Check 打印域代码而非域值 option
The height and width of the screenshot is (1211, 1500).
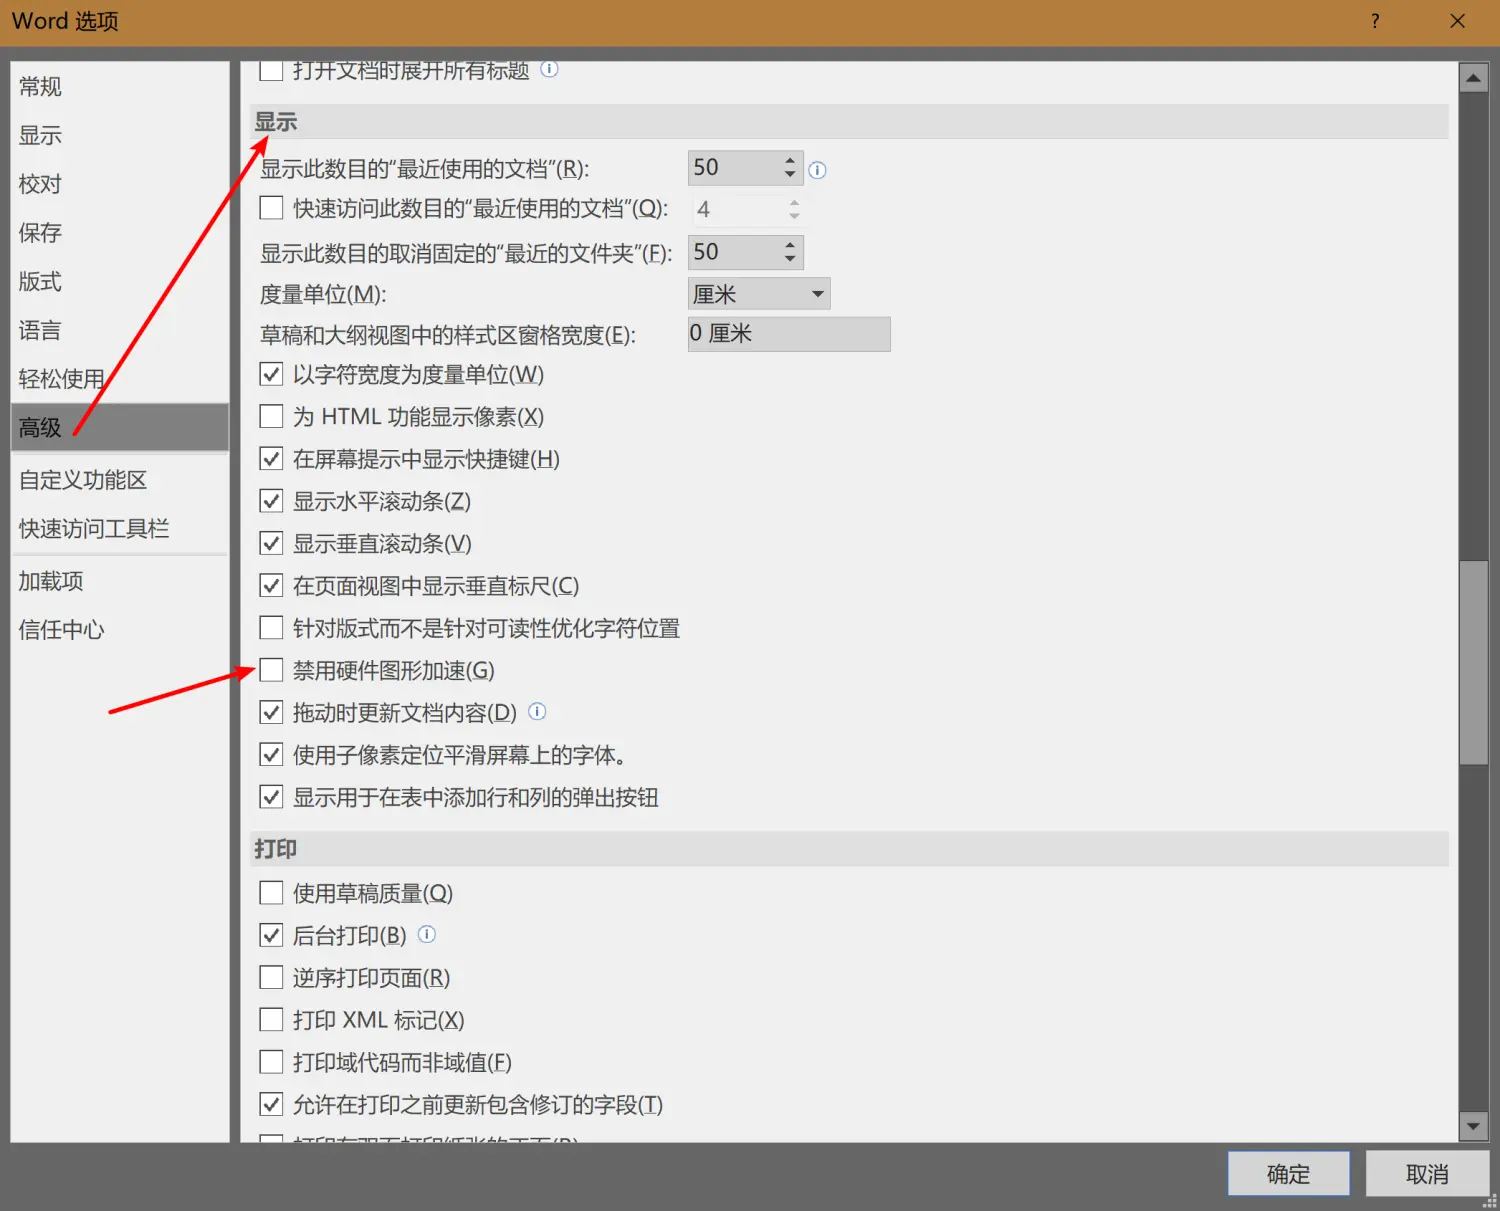pyautogui.click(x=271, y=1062)
